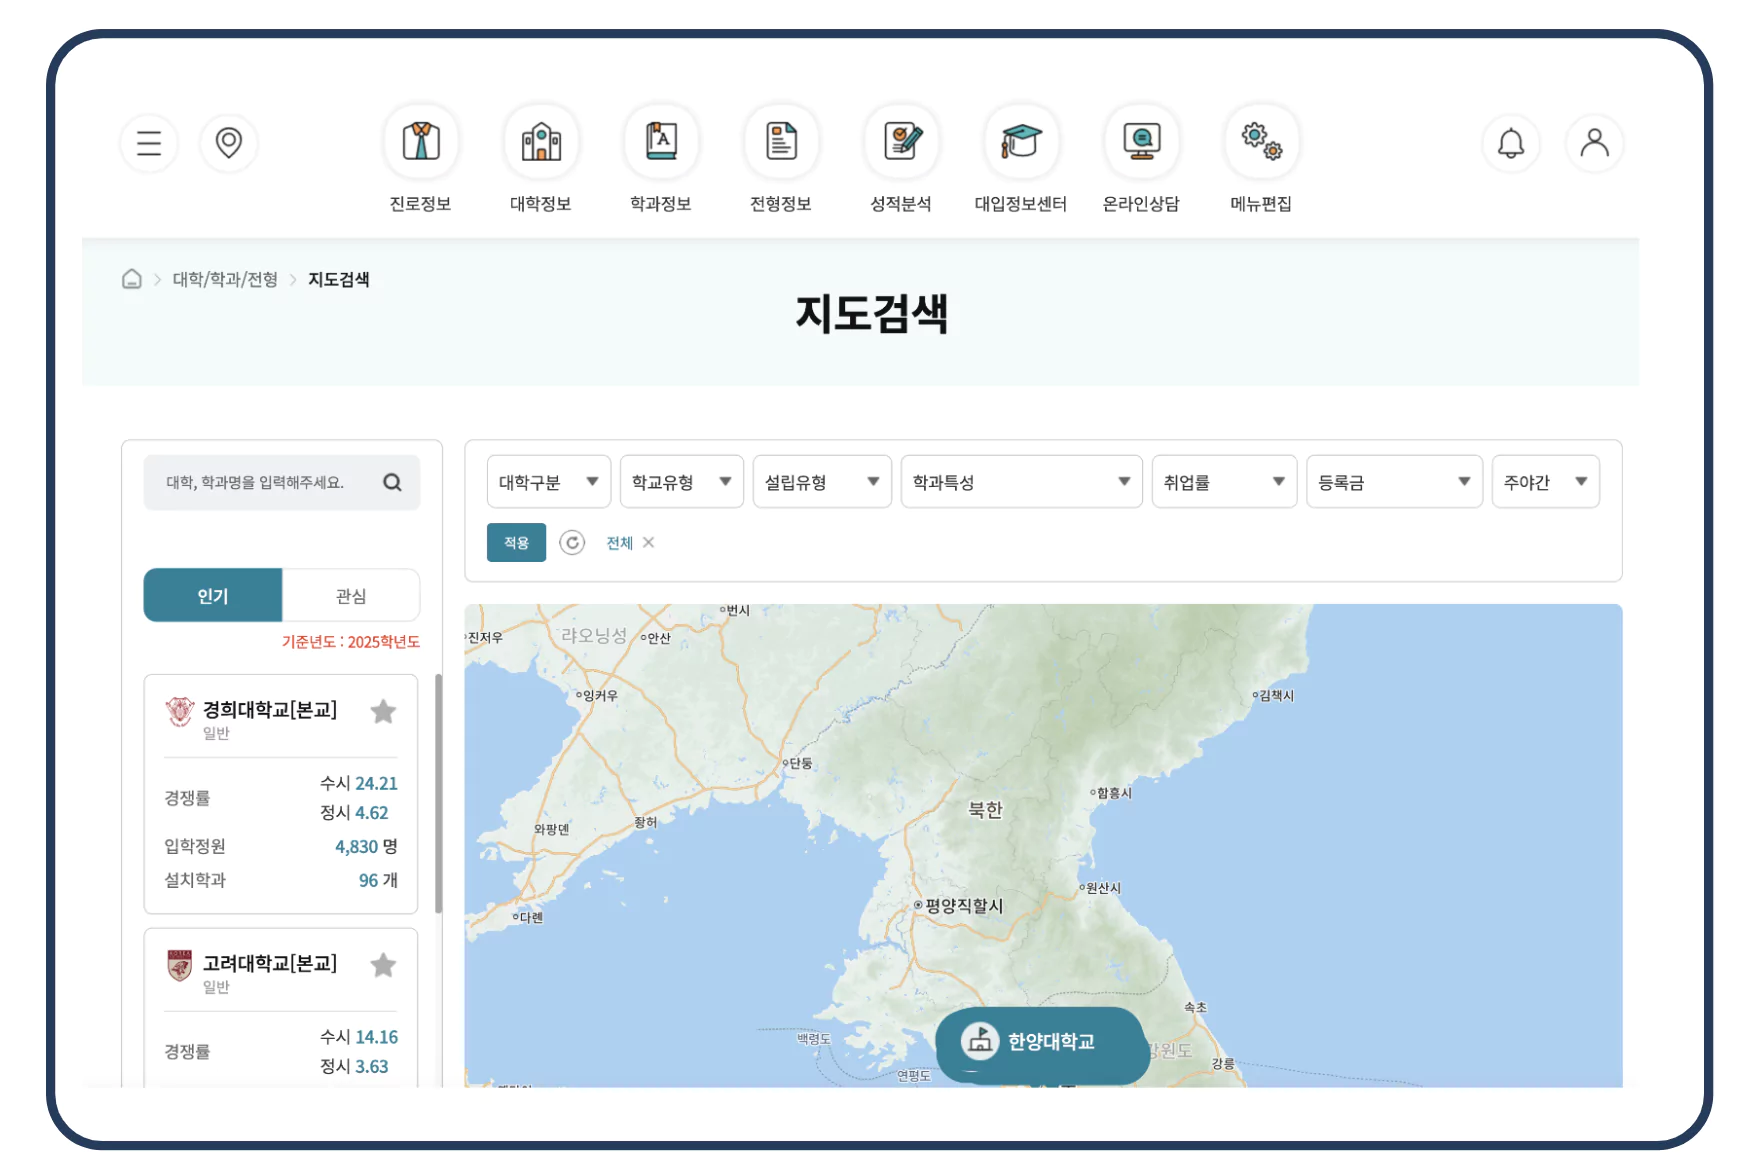Viewport: 1748px width, 1166px height.
Task: Select the 인기 tab
Action: [x=213, y=595]
